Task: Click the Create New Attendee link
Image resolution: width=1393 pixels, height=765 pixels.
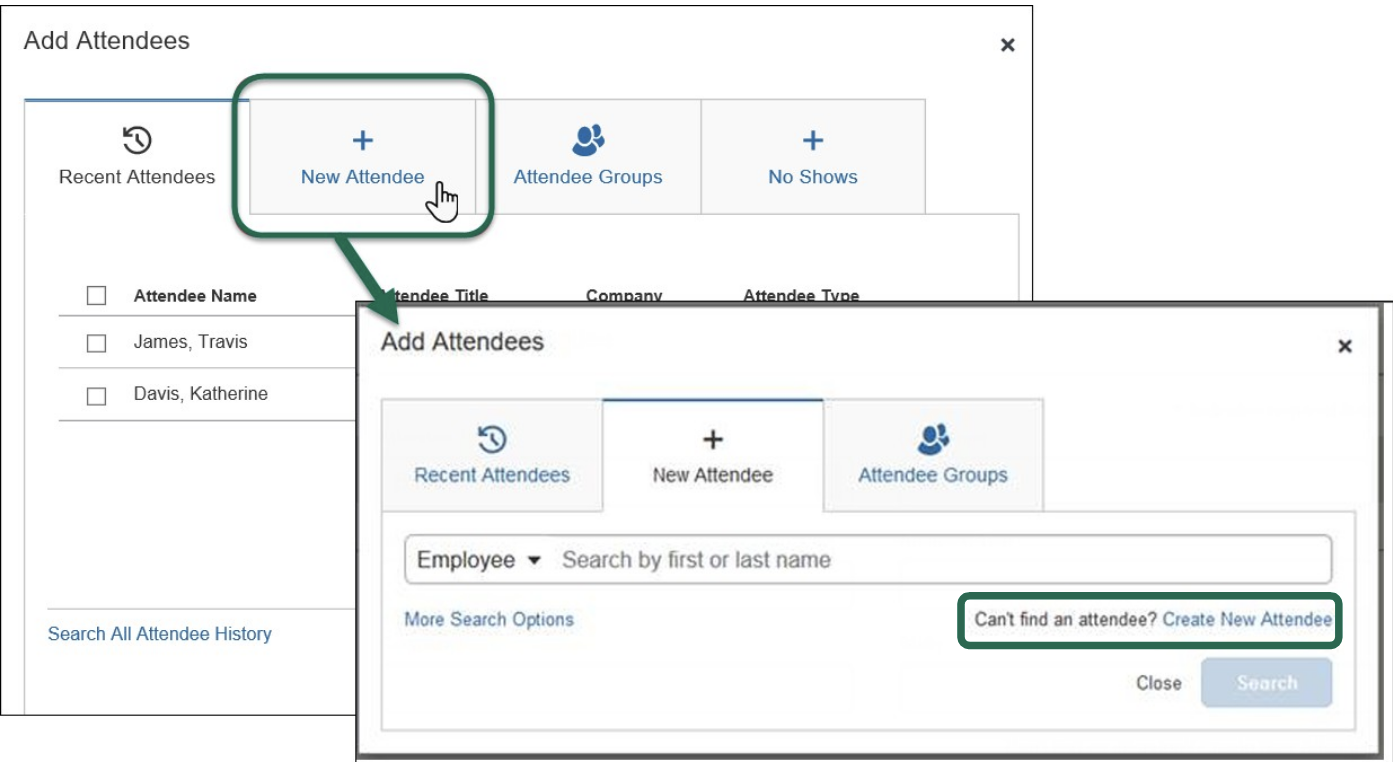Action: coord(1247,620)
